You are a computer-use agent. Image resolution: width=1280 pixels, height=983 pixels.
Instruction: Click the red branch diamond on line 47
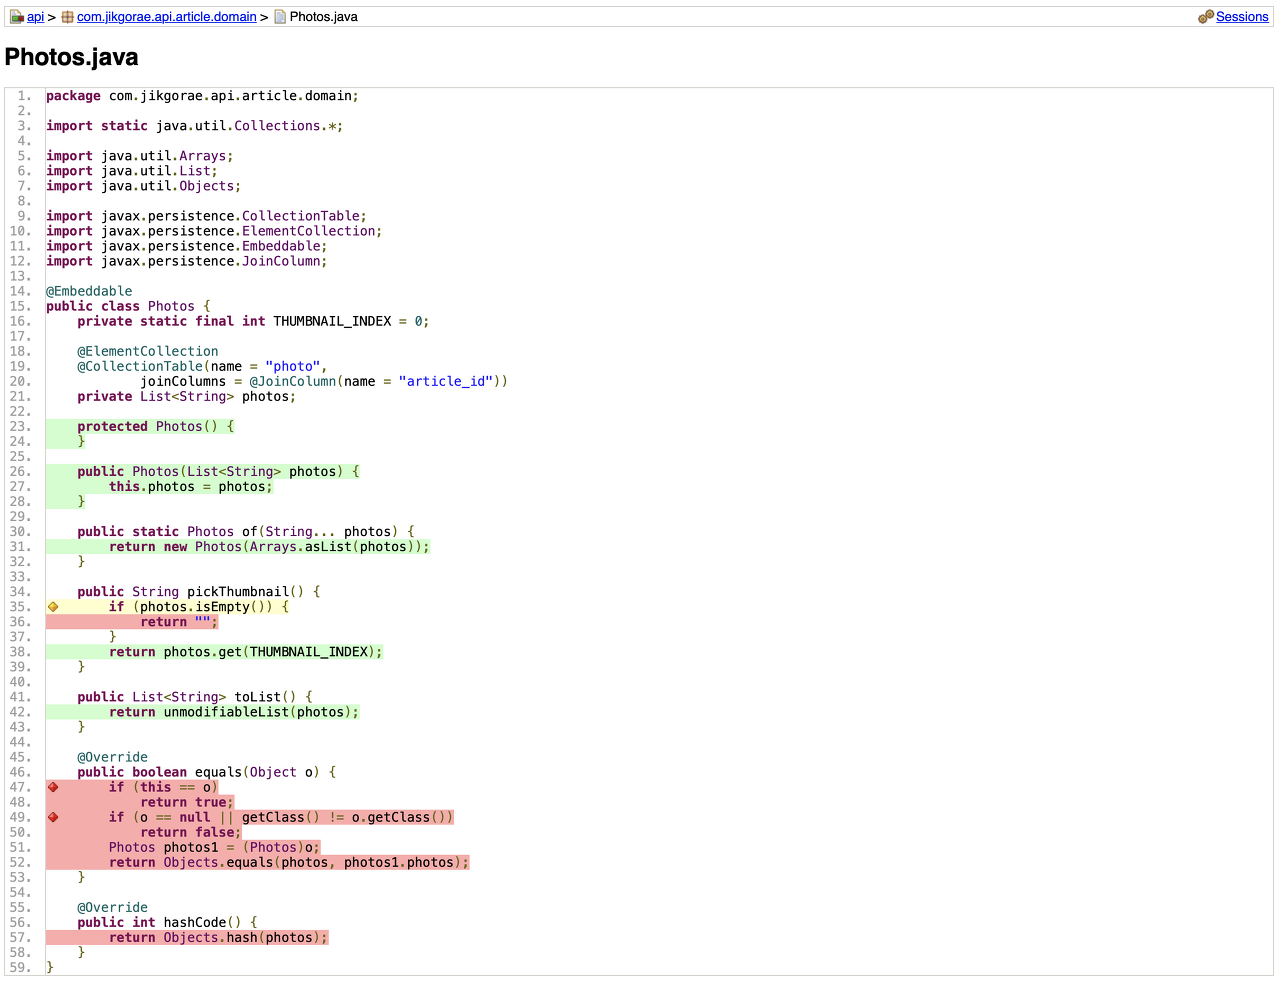(x=53, y=787)
